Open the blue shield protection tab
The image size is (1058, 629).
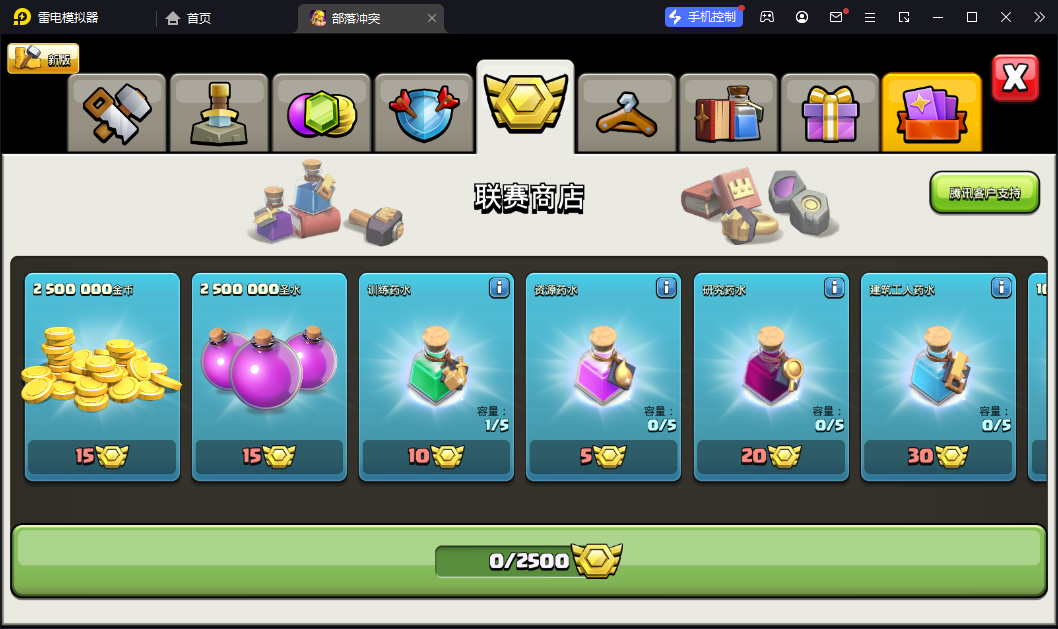point(424,113)
